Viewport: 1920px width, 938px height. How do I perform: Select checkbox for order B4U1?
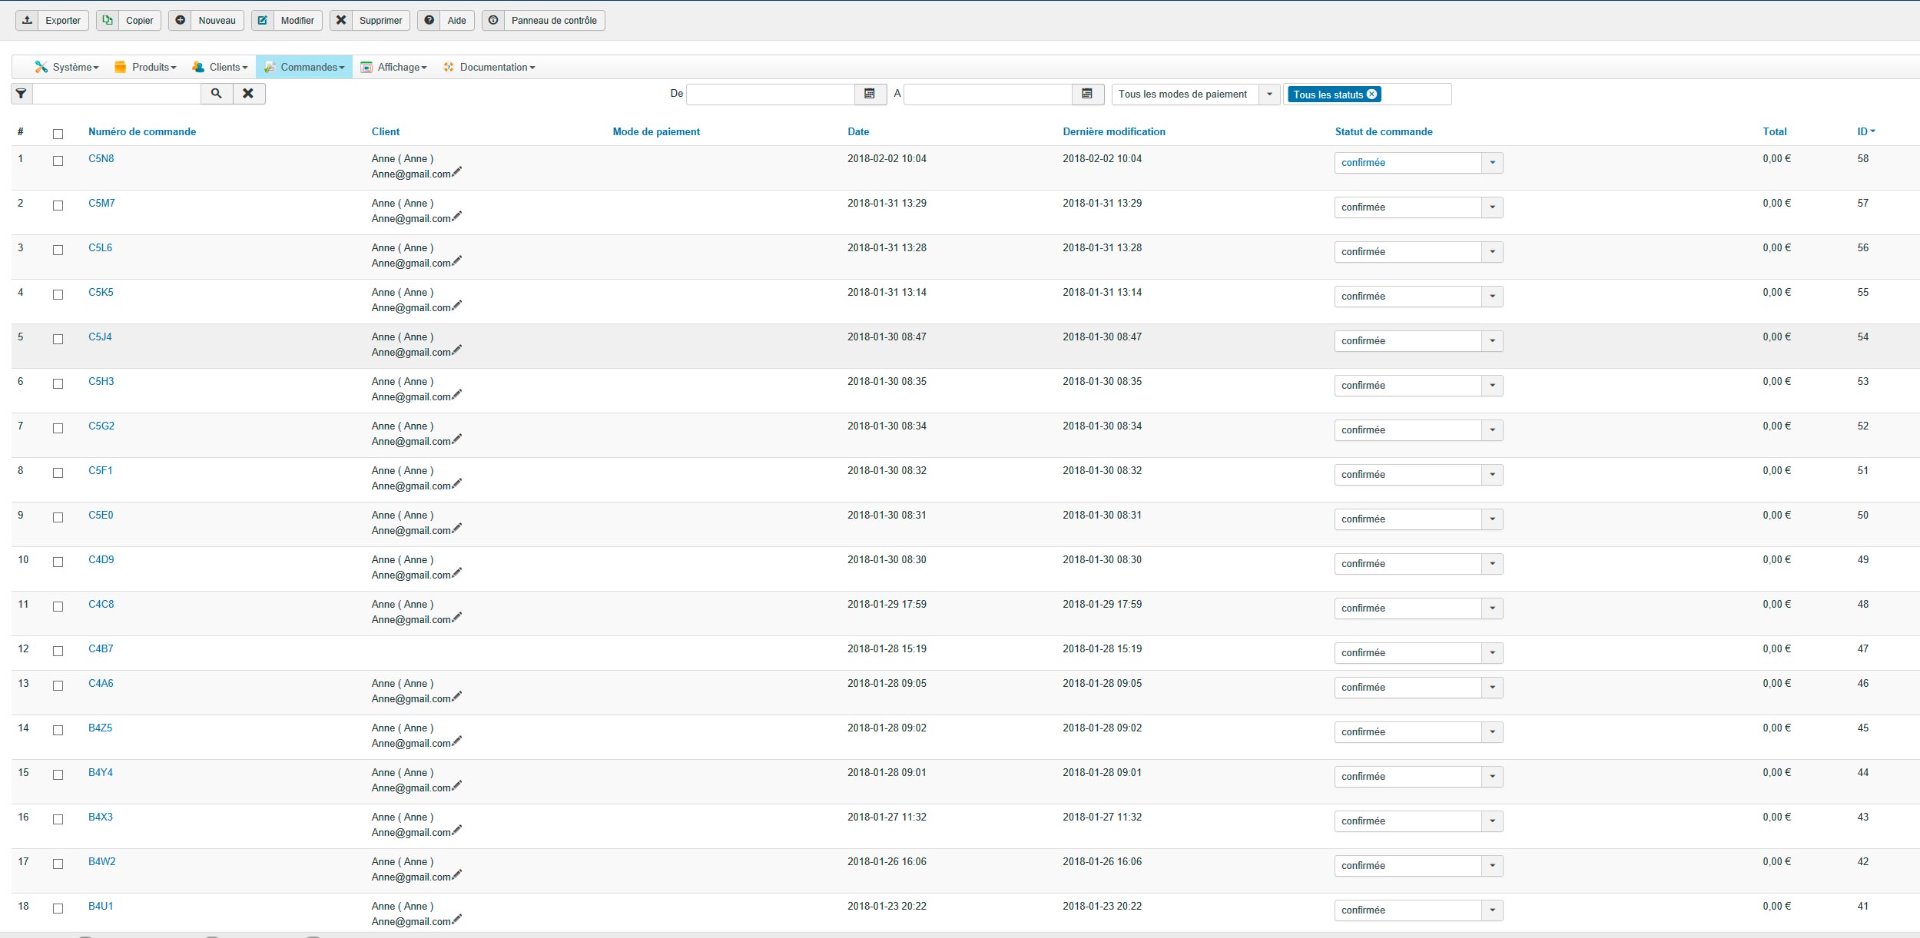tap(58, 908)
